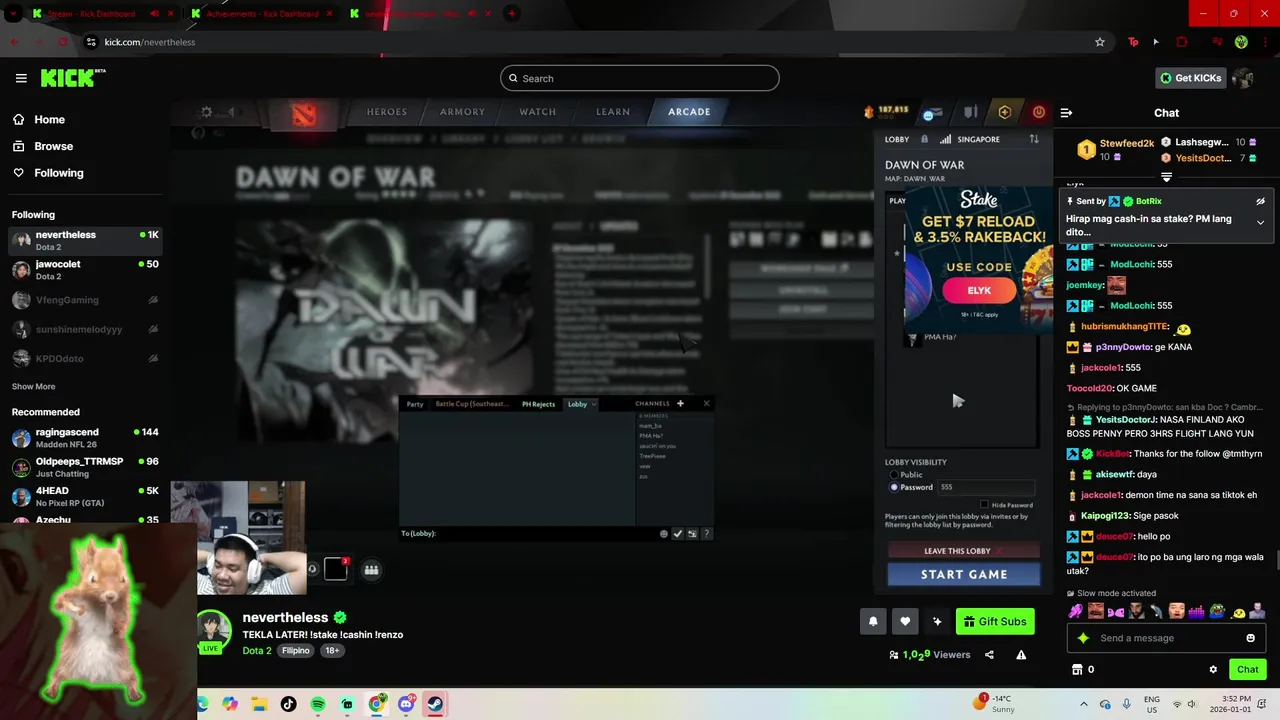Image resolution: width=1280 pixels, height=720 pixels.
Task: Select the LEARN tab in Dota
Action: 613,112
